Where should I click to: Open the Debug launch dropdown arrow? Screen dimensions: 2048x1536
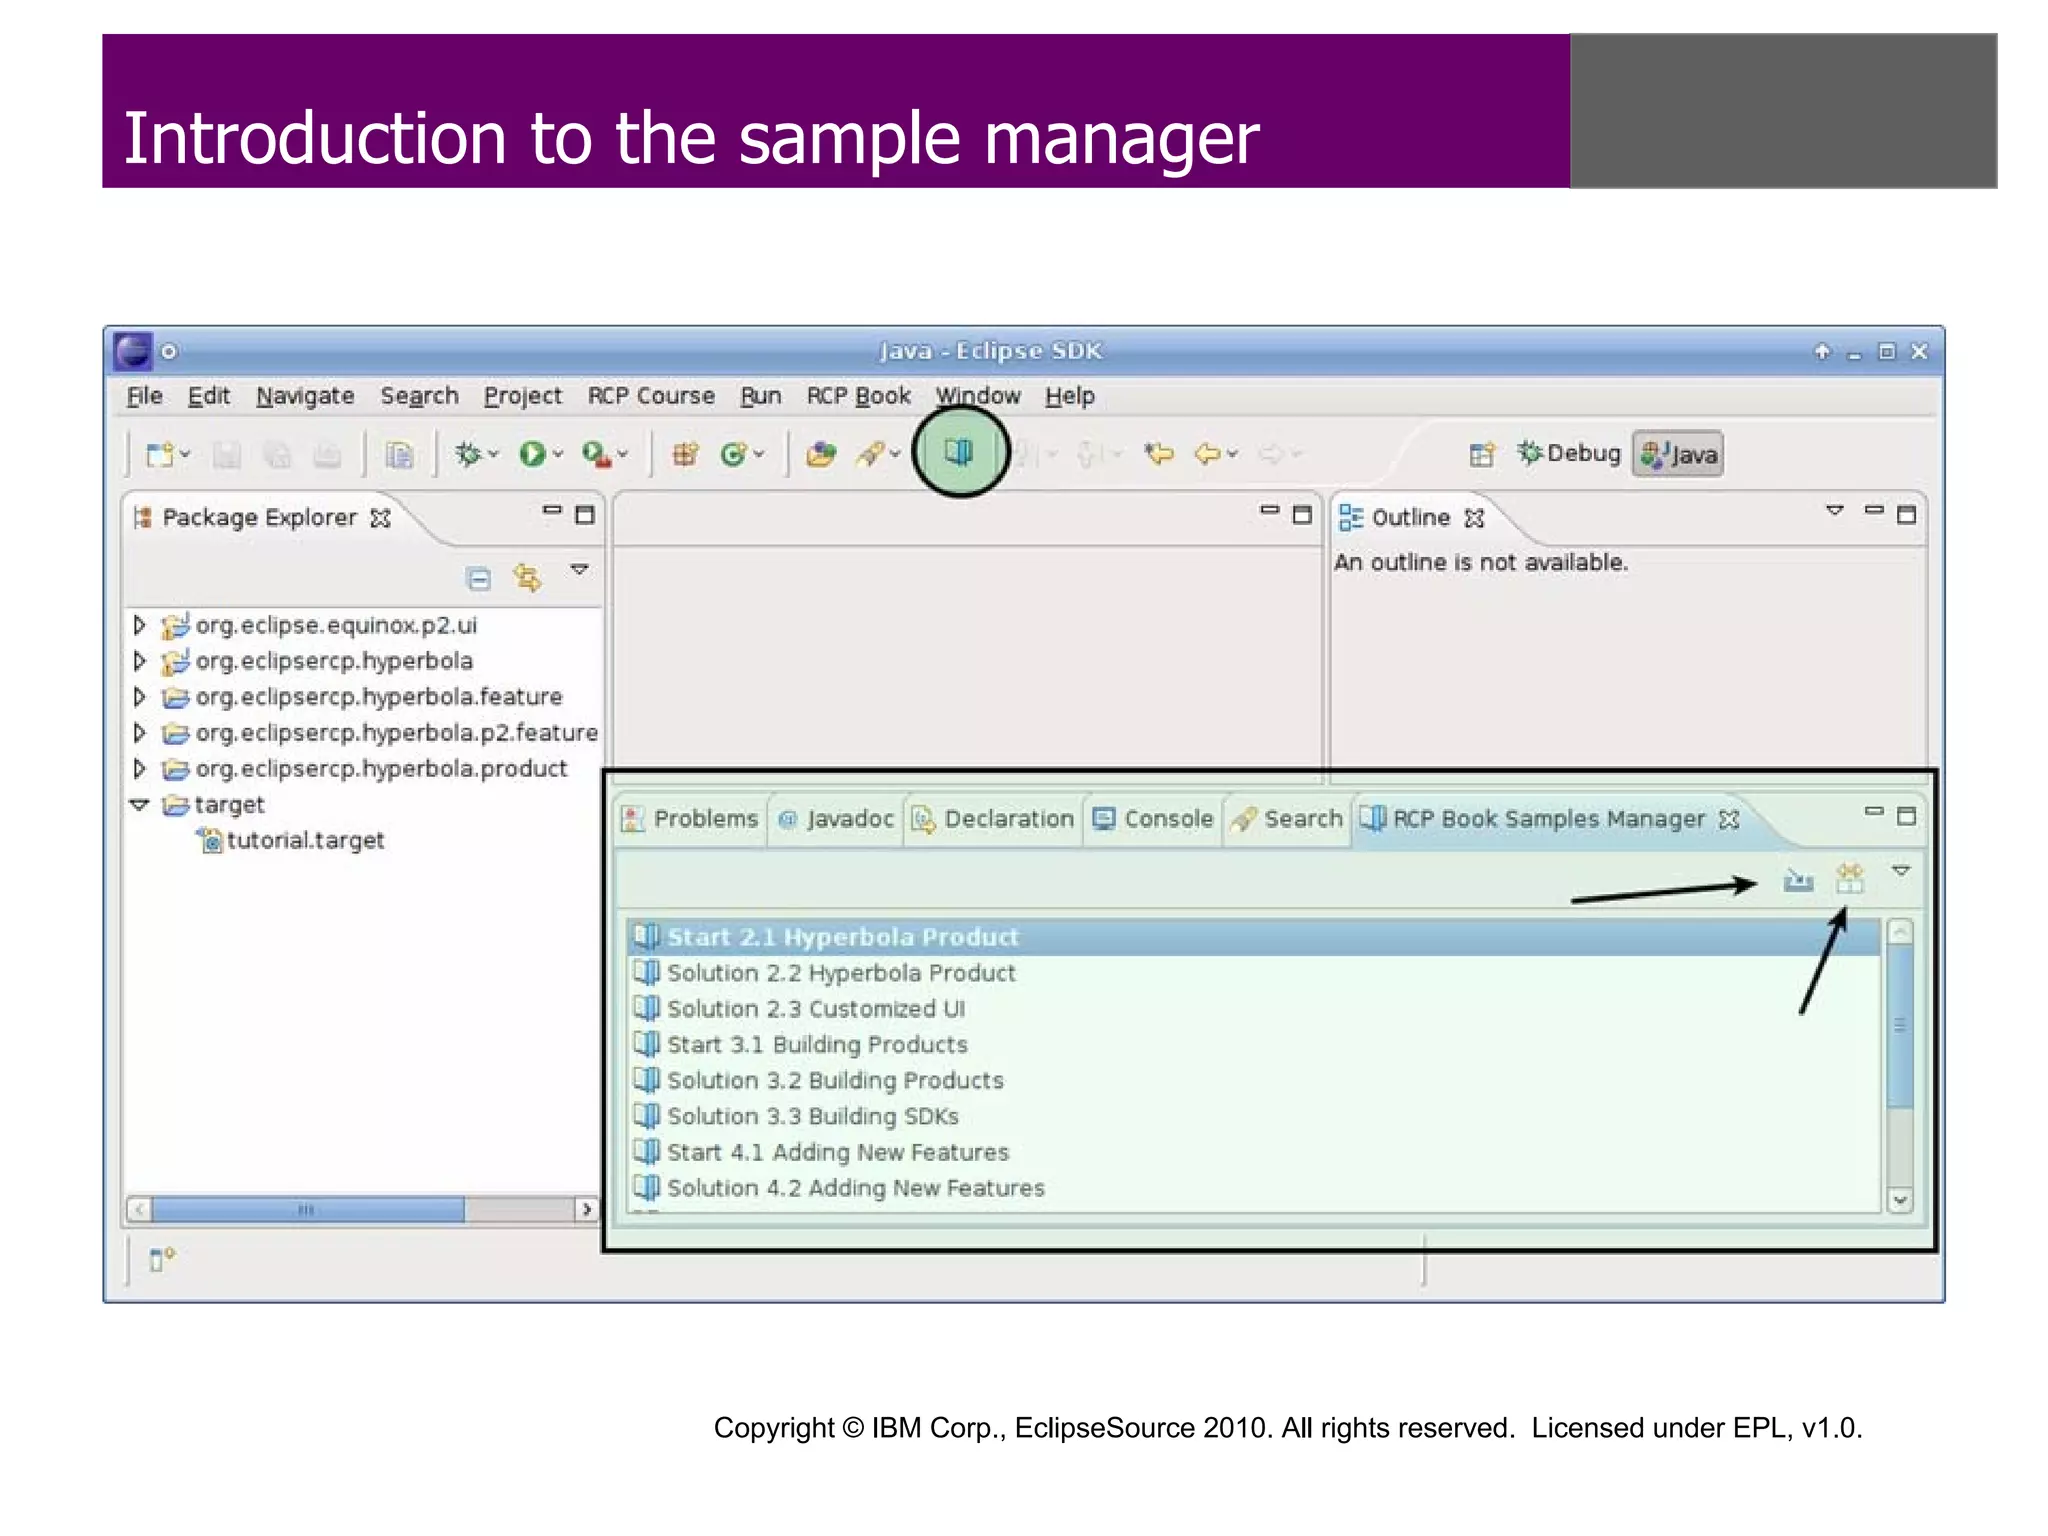(x=493, y=455)
